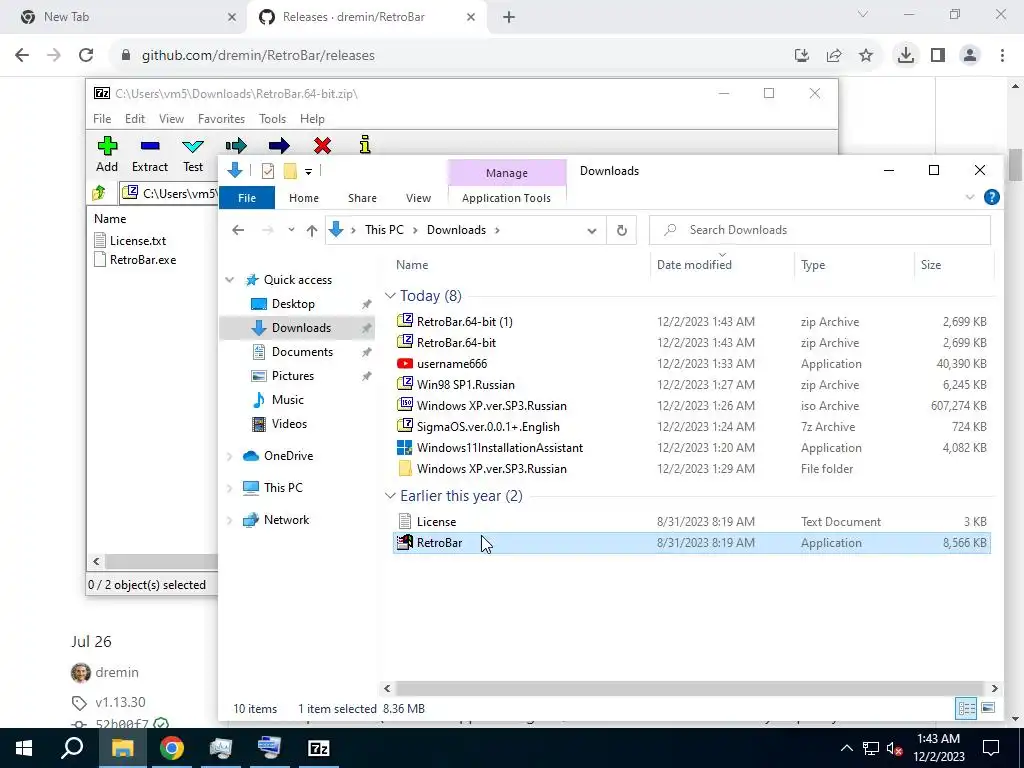
Task: Click New folder icon in Explorer title bar
Action: tap(290, 171)
